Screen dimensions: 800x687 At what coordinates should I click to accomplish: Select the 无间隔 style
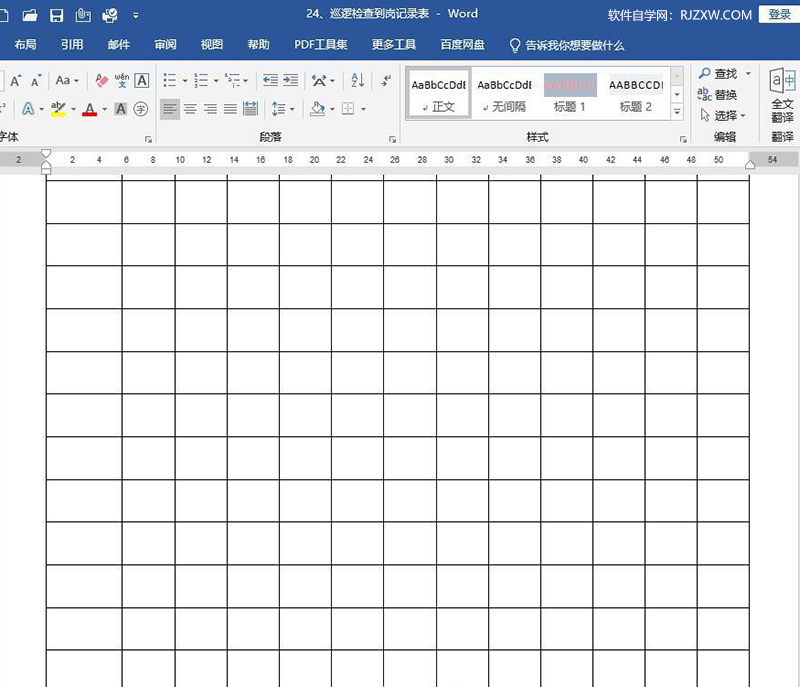pyautogui.click(x=505, y=94)
